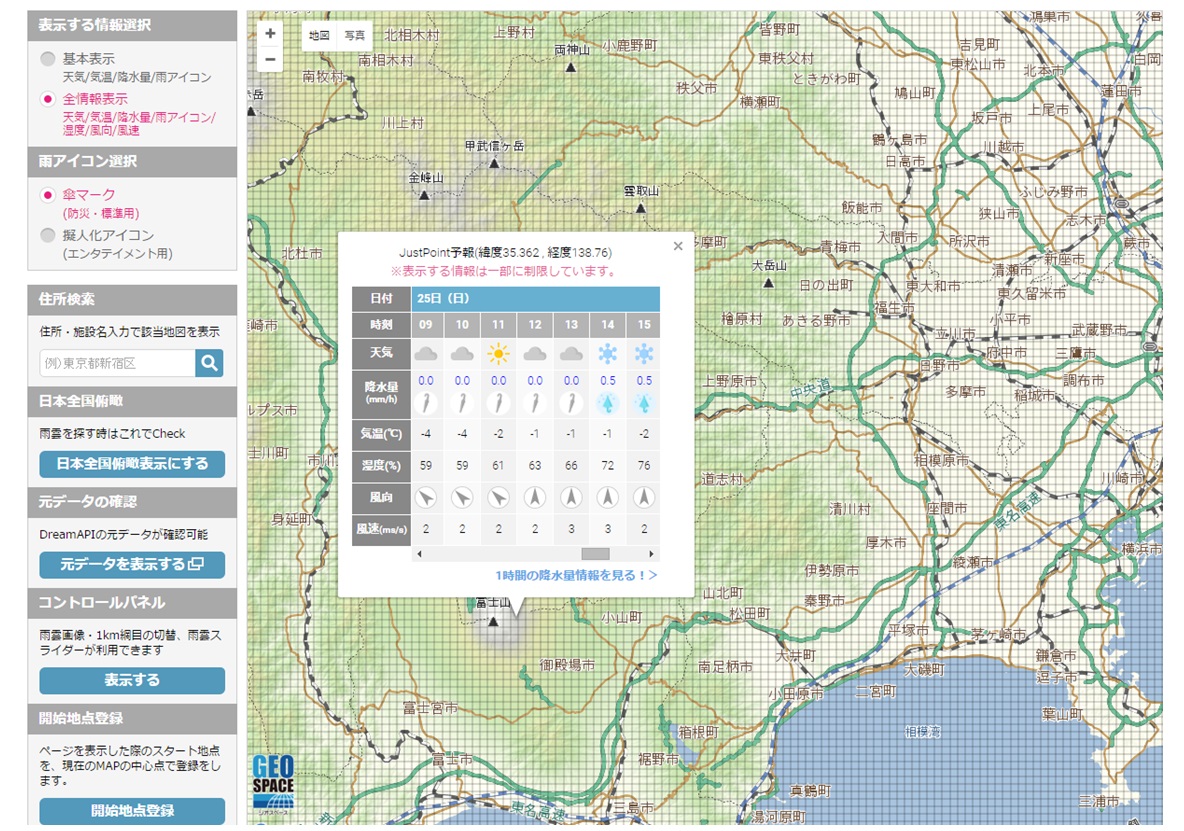Click the umbrella precipitation icon under 12
This screenshot has width=1184, height=831.
point(535,403)
